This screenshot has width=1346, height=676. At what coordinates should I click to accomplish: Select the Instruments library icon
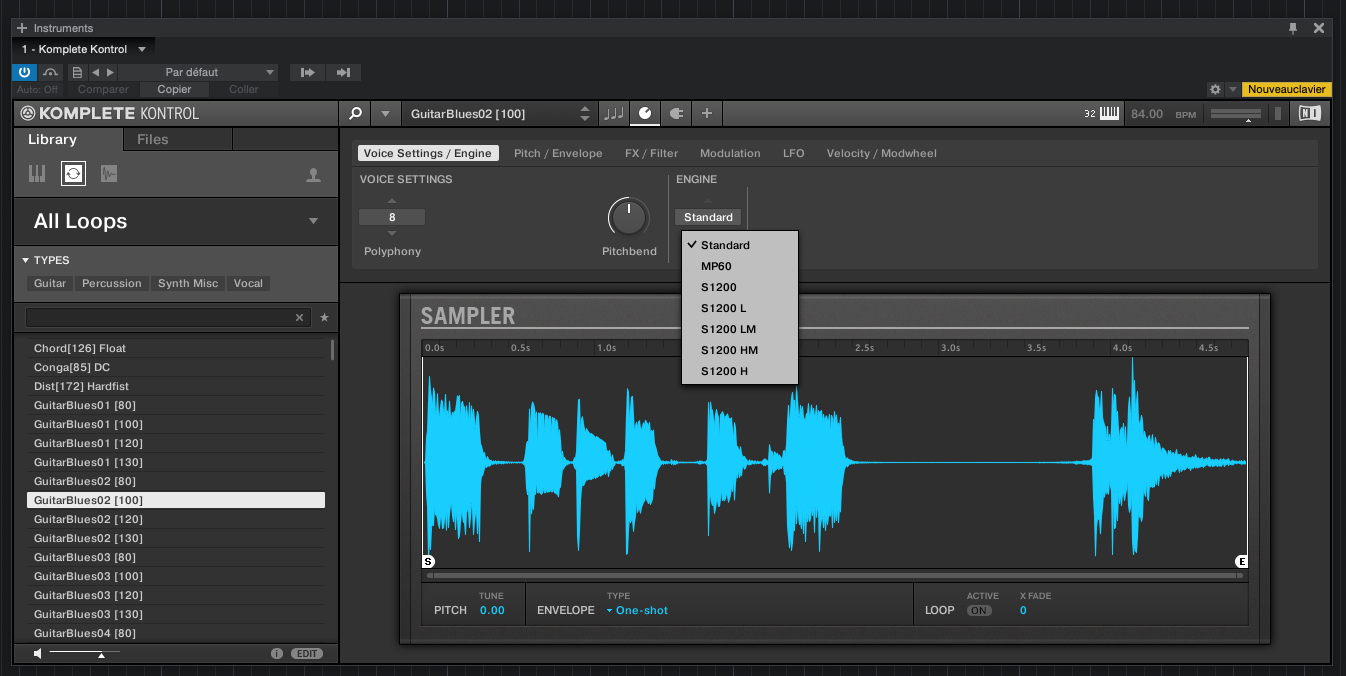(x=37, y=173)
